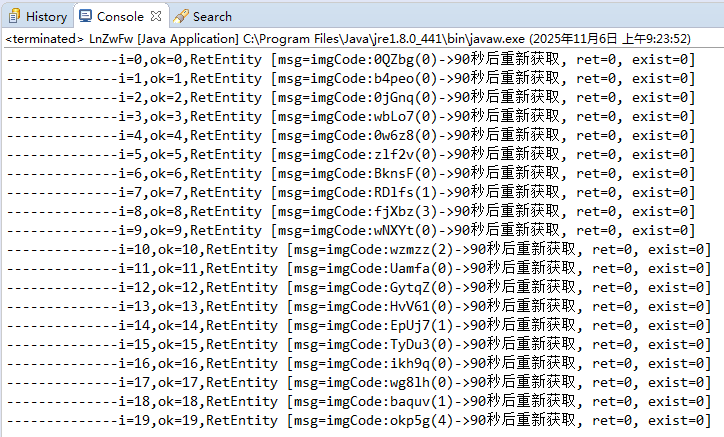The width and height of the screenshot is (724, 437).
Task: Click console line containing imgCode:wg8lh
Action: pos(359,382)
